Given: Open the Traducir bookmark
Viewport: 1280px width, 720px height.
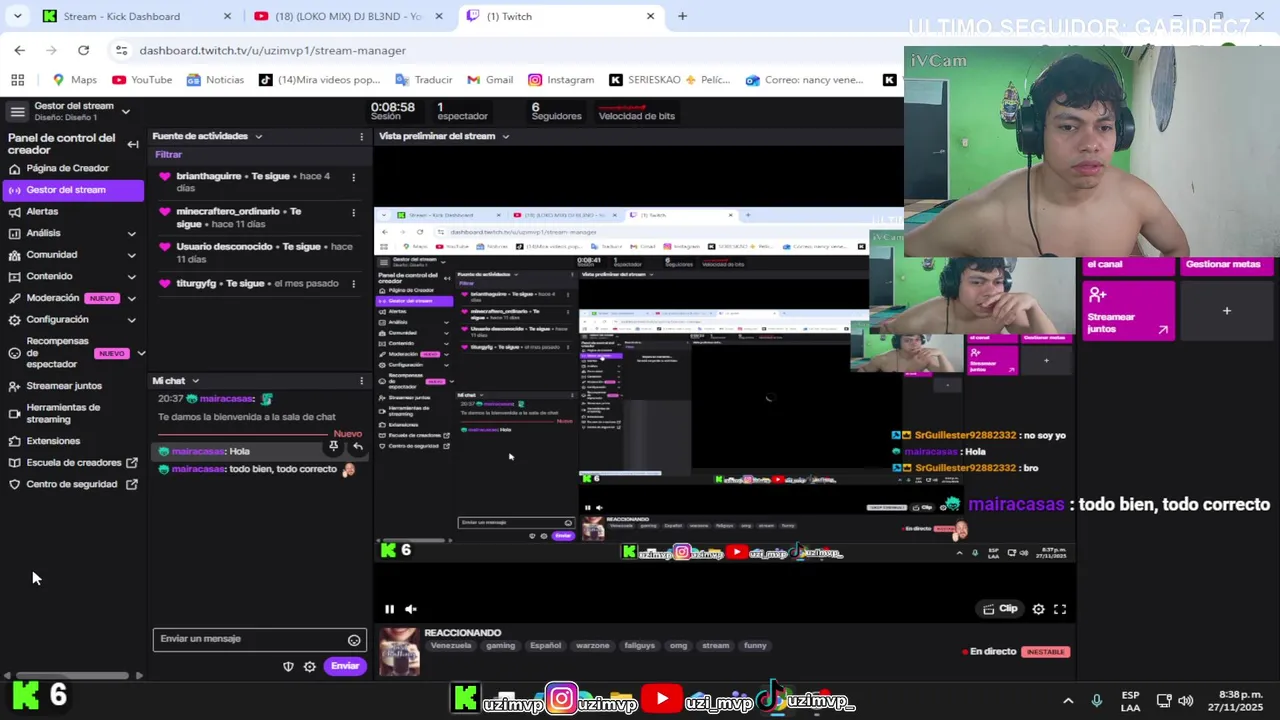Looking at the screenshot, I should (424, 80).
